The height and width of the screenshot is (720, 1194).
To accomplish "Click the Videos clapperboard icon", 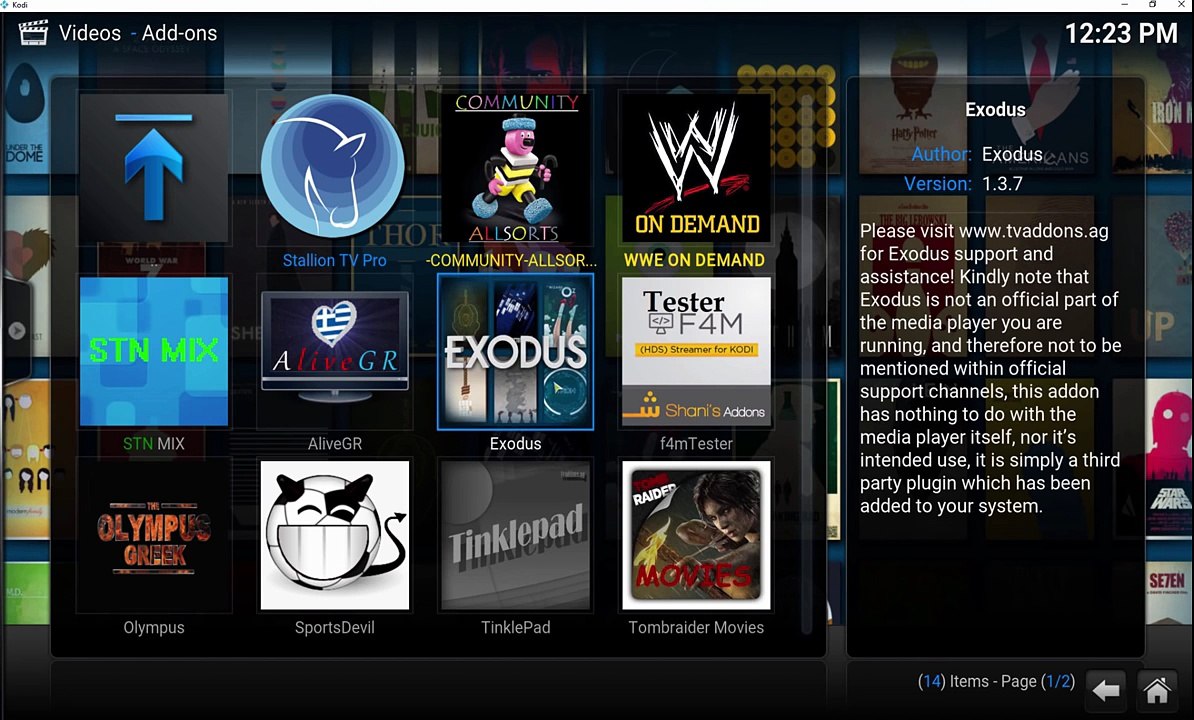I will (33, 33).
